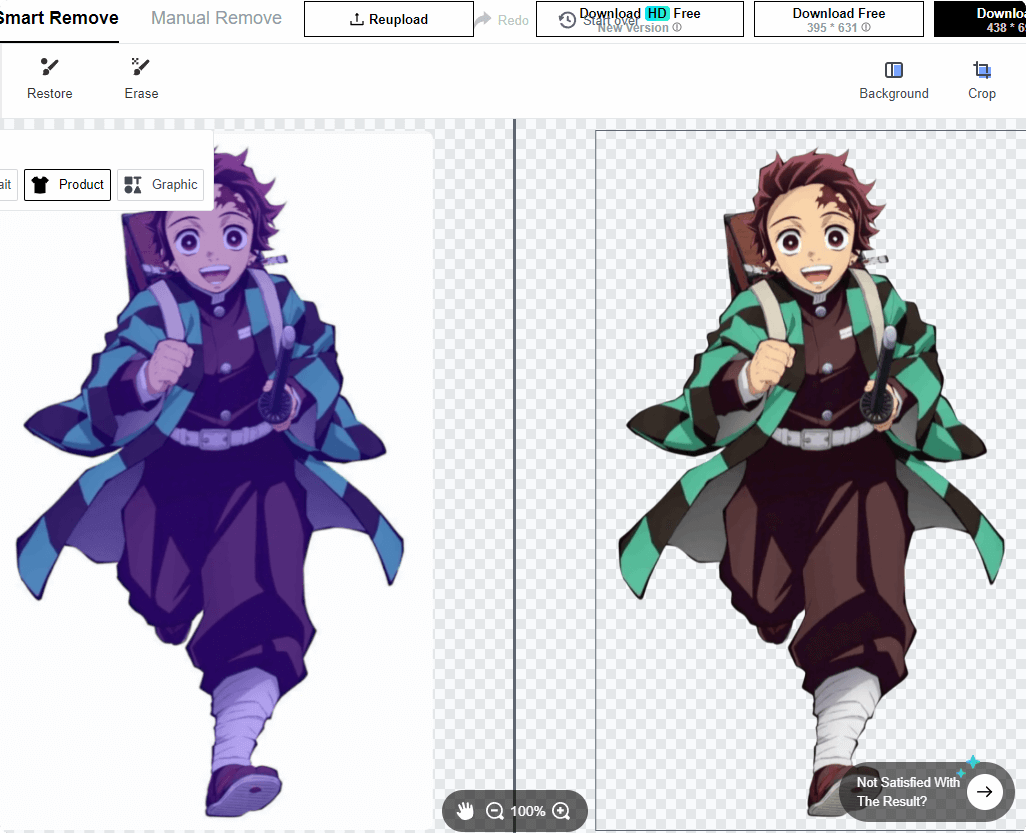Switch to the Smart Remove tab
The image size is (1026, 833).
point(58,18)
